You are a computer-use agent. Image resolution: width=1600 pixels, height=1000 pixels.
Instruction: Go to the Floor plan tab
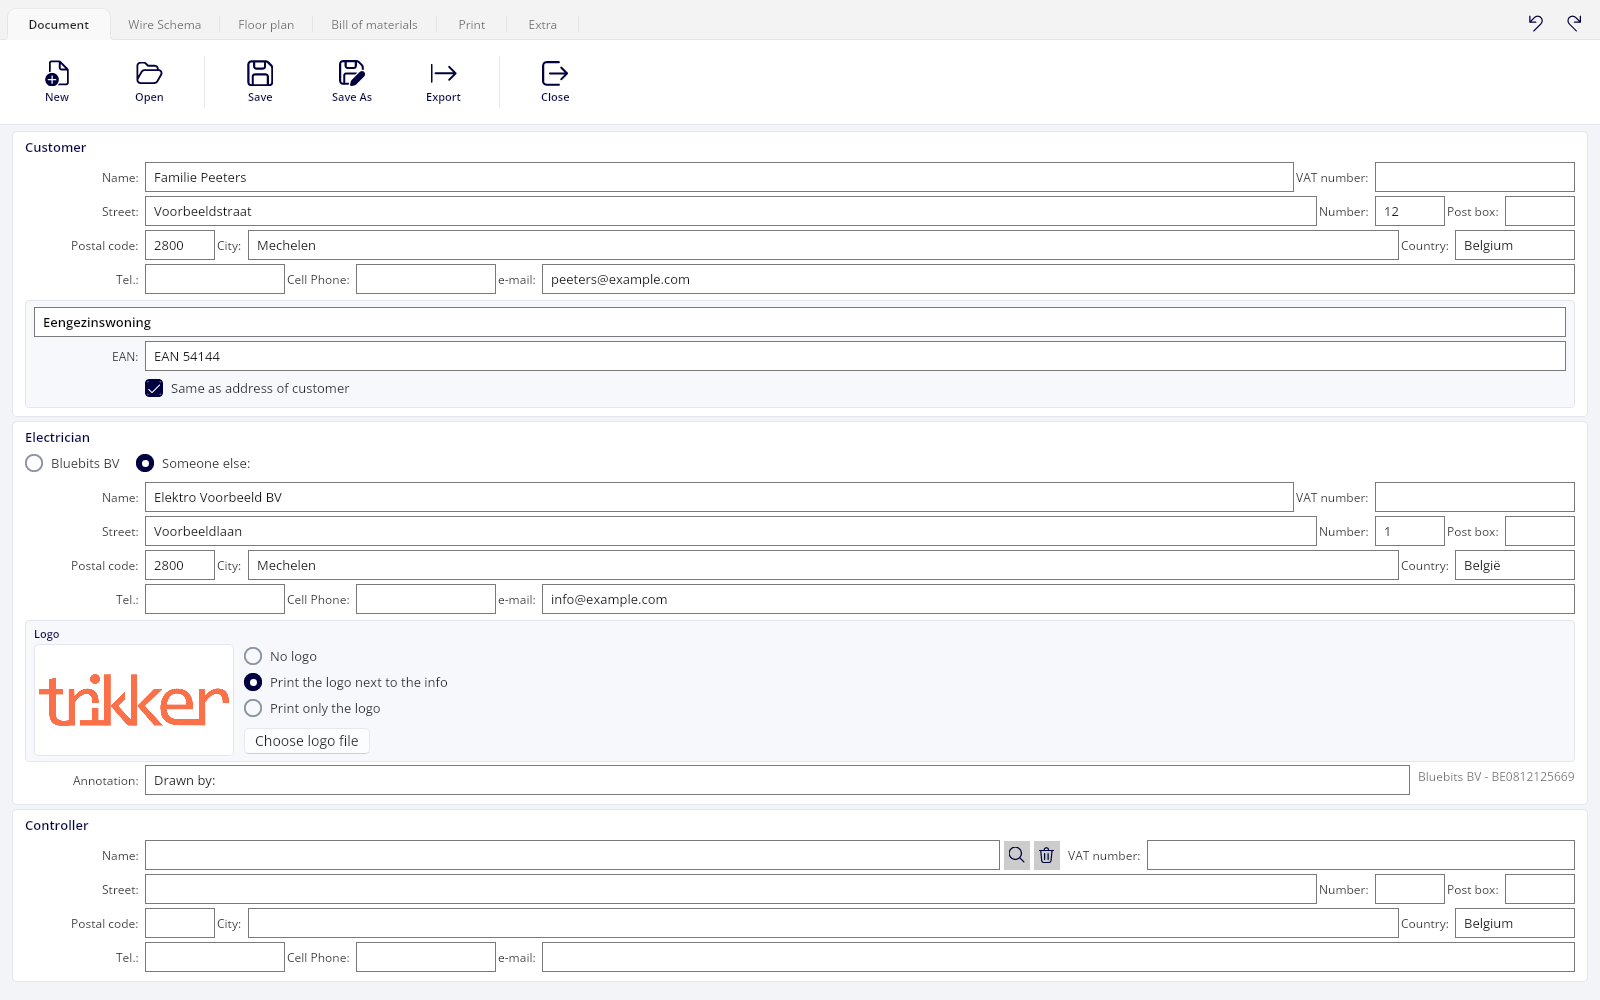tap(266, 25)
